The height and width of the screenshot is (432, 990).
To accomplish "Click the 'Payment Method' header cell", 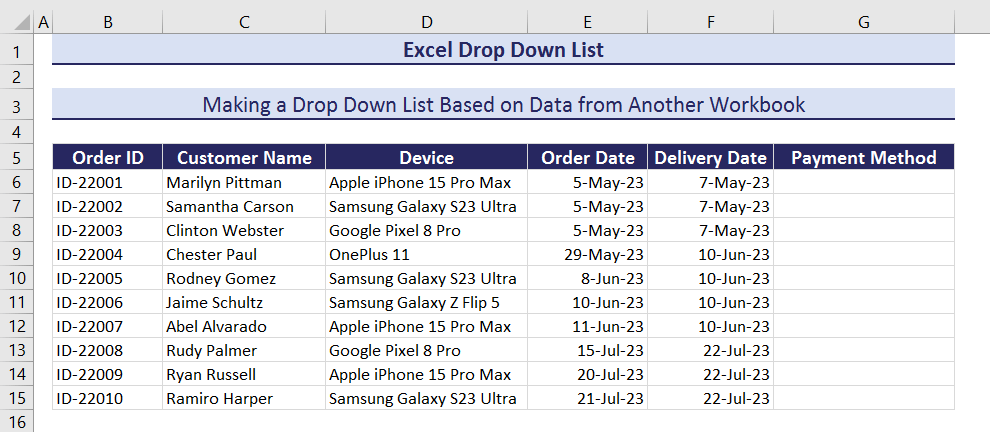I will coord(863,157).
